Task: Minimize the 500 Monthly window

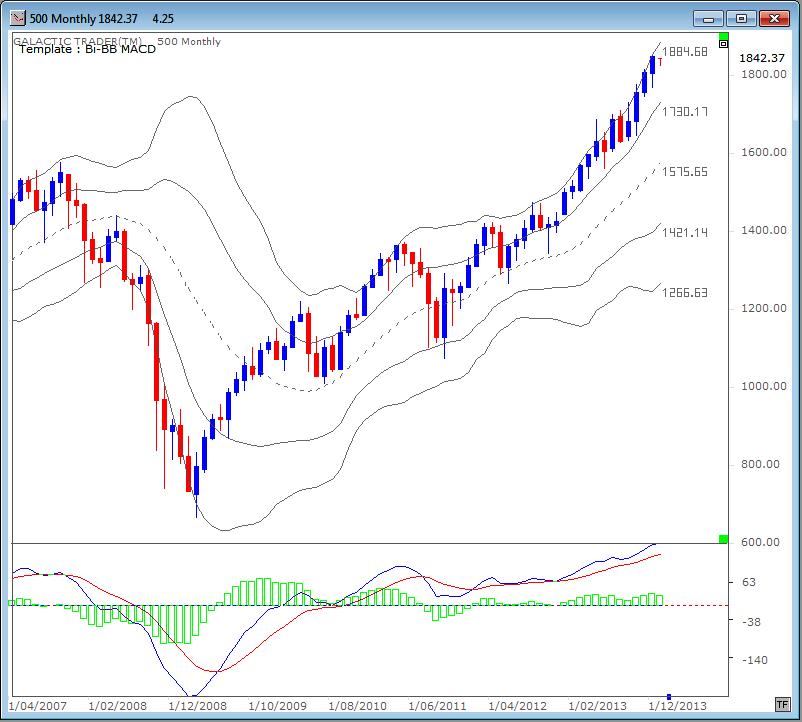Action: [x=708, y=19]
